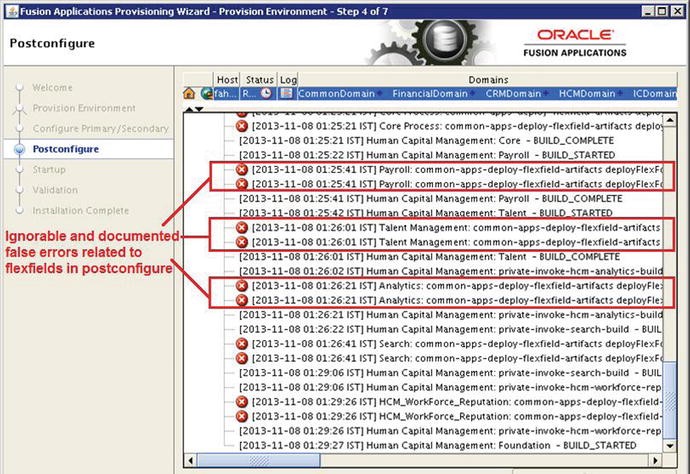Select the 01:25:21 Human Capital Management Core BUILD_COMPLETE line
690x474 pixels.
pyautogui.click(x=426, y=141)
